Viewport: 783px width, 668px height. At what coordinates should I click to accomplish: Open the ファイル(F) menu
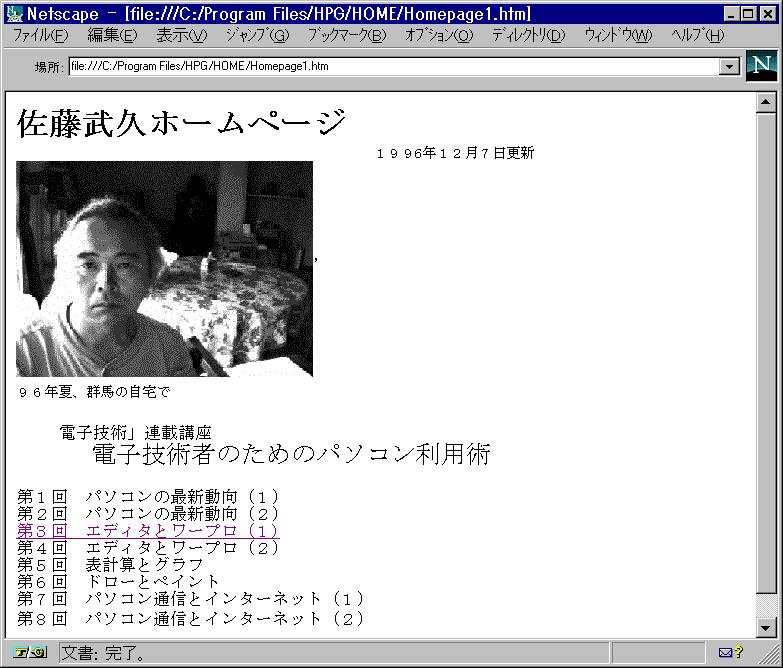tap(40, 35)
